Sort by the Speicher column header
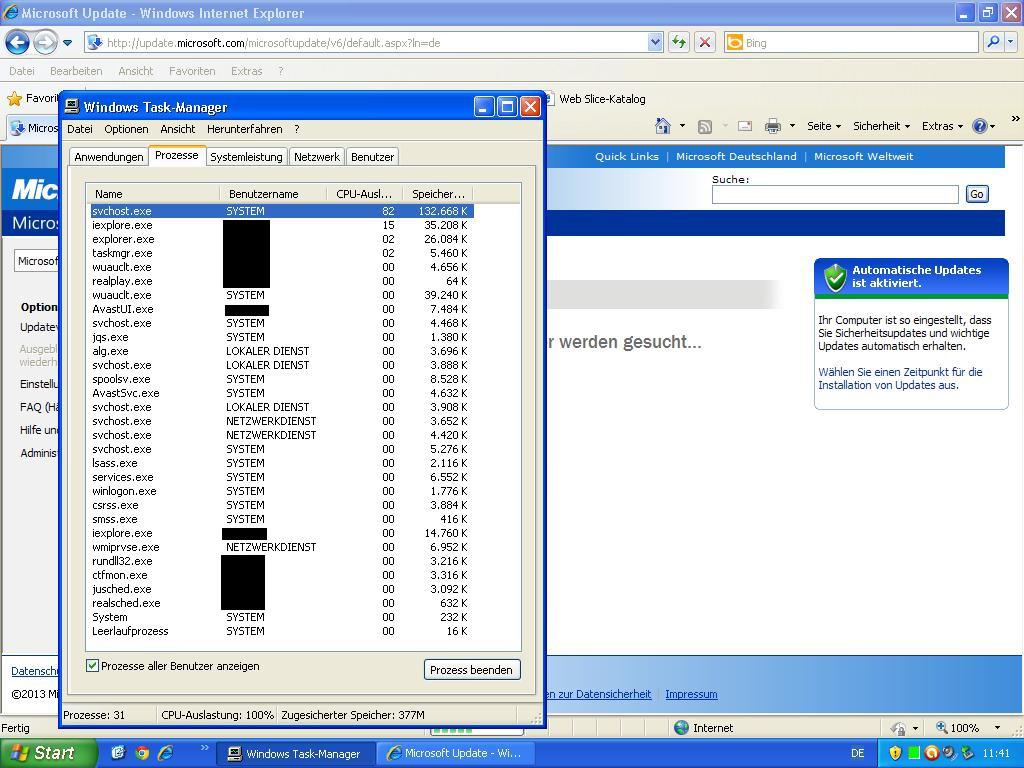Screen dimensions: 1024x768 click(438, 194)
